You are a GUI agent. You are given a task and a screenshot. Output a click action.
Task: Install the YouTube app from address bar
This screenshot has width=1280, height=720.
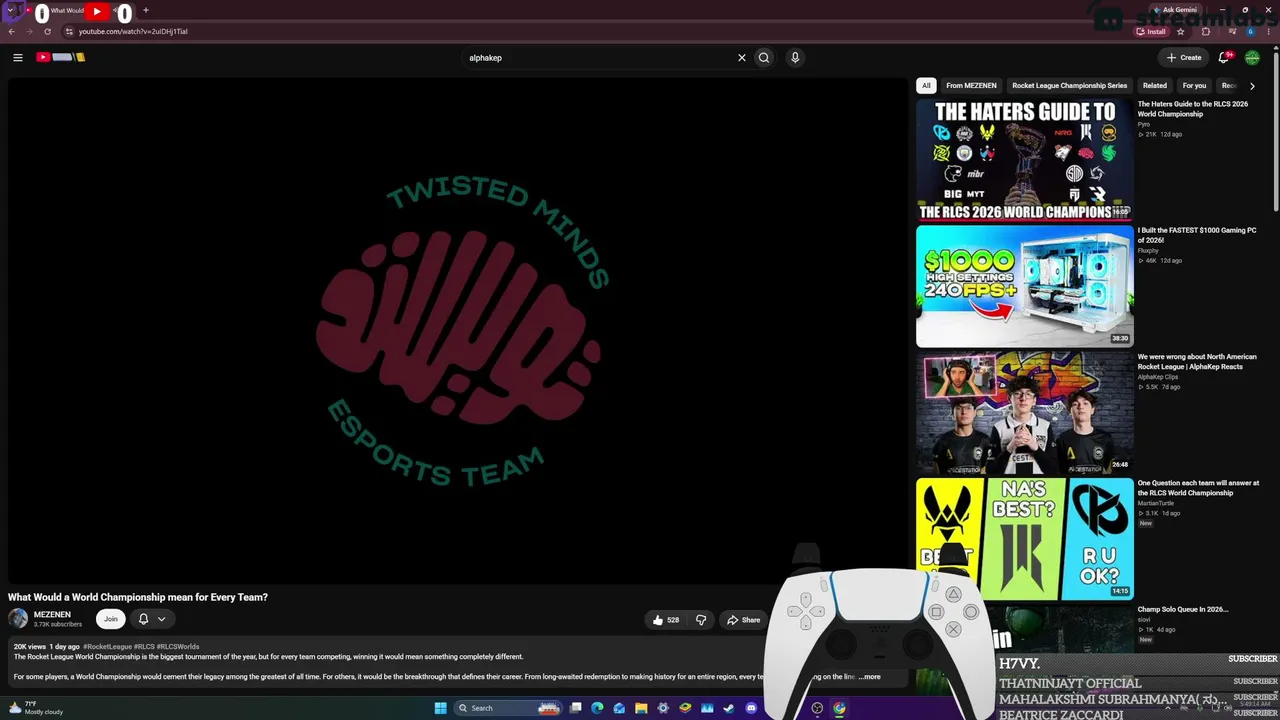pos(1151,31)
